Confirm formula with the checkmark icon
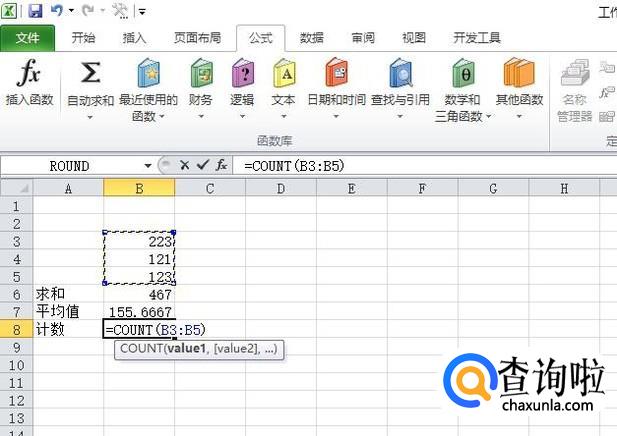Viewport: 617px width, 436px height. coord(203,165)
